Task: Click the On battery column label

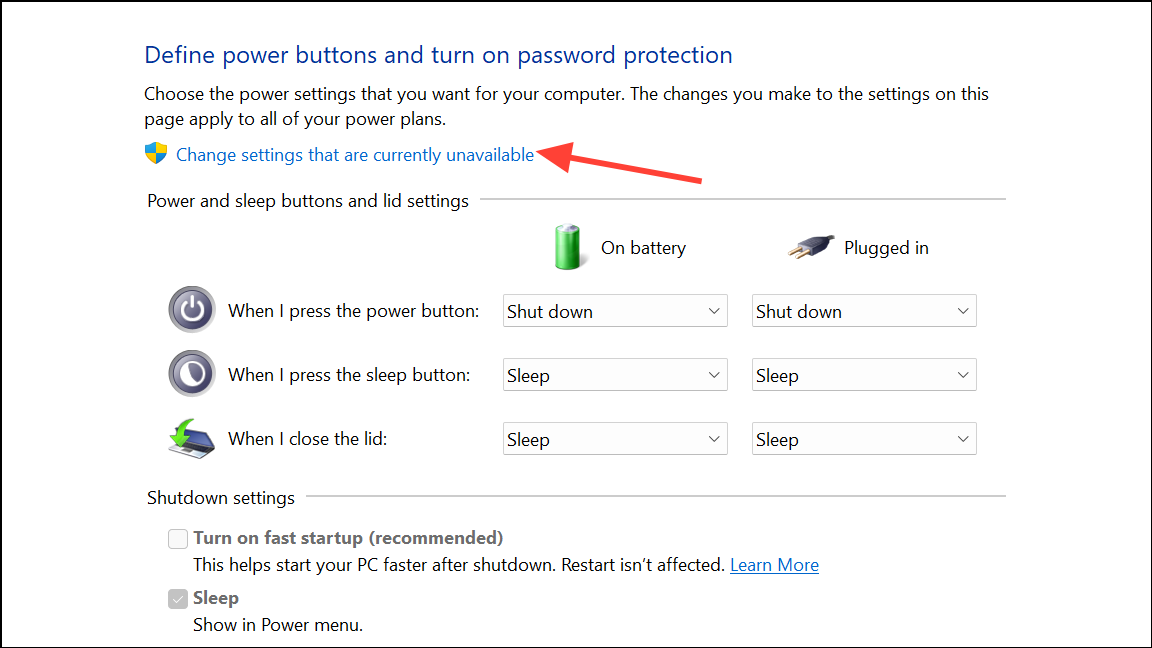Action: 643,248
